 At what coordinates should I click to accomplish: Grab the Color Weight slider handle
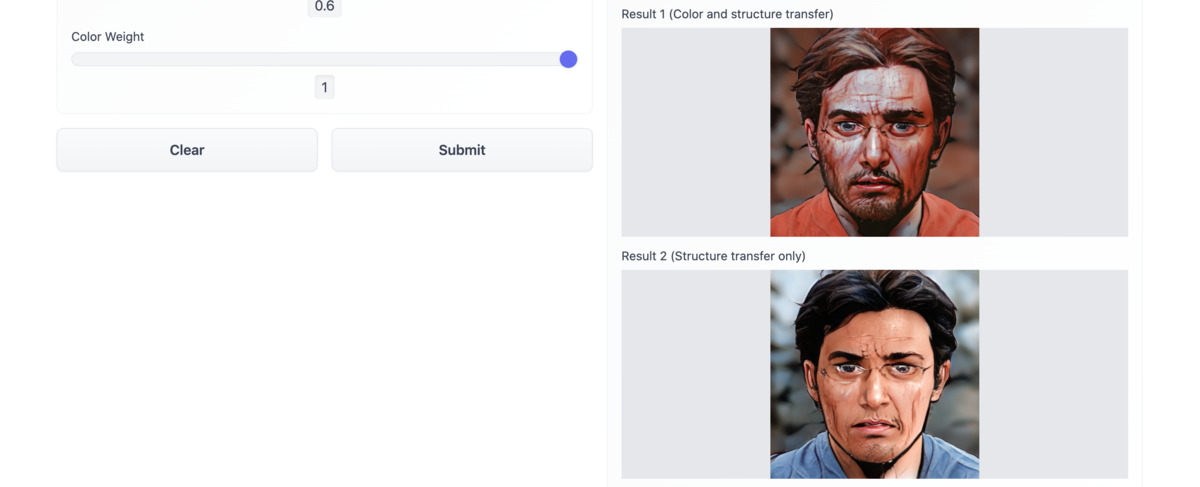[568, 59]
